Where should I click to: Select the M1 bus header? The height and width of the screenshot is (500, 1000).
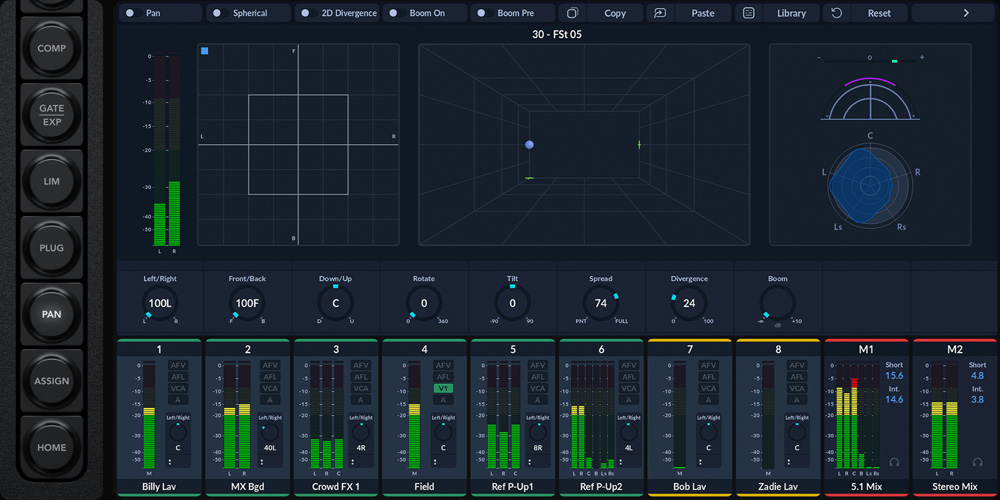click(866, 349)
